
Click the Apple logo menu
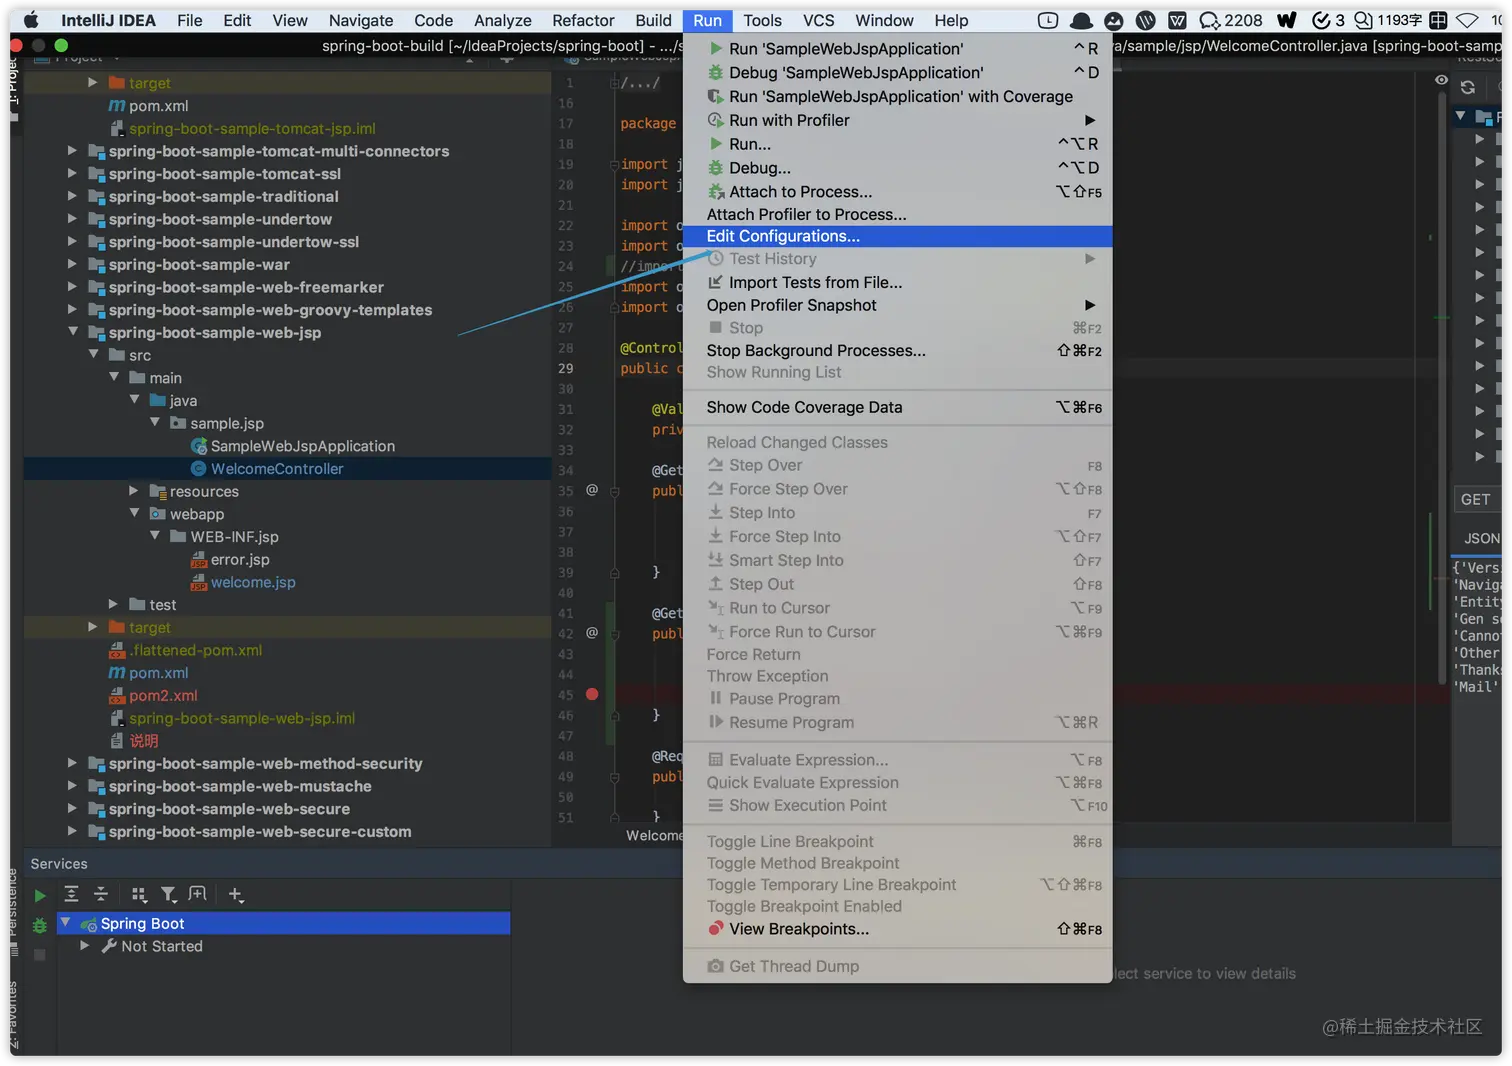coord(31,20)
